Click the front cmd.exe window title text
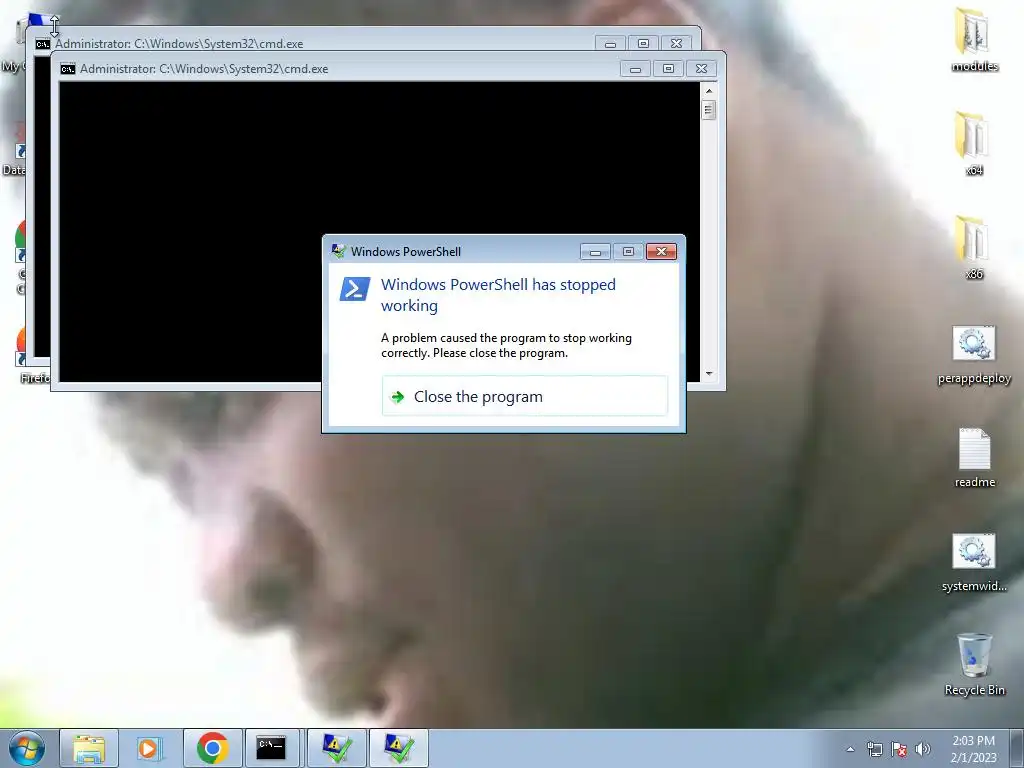This screenshot has width=1024, height=768. [x=204, y=69]
